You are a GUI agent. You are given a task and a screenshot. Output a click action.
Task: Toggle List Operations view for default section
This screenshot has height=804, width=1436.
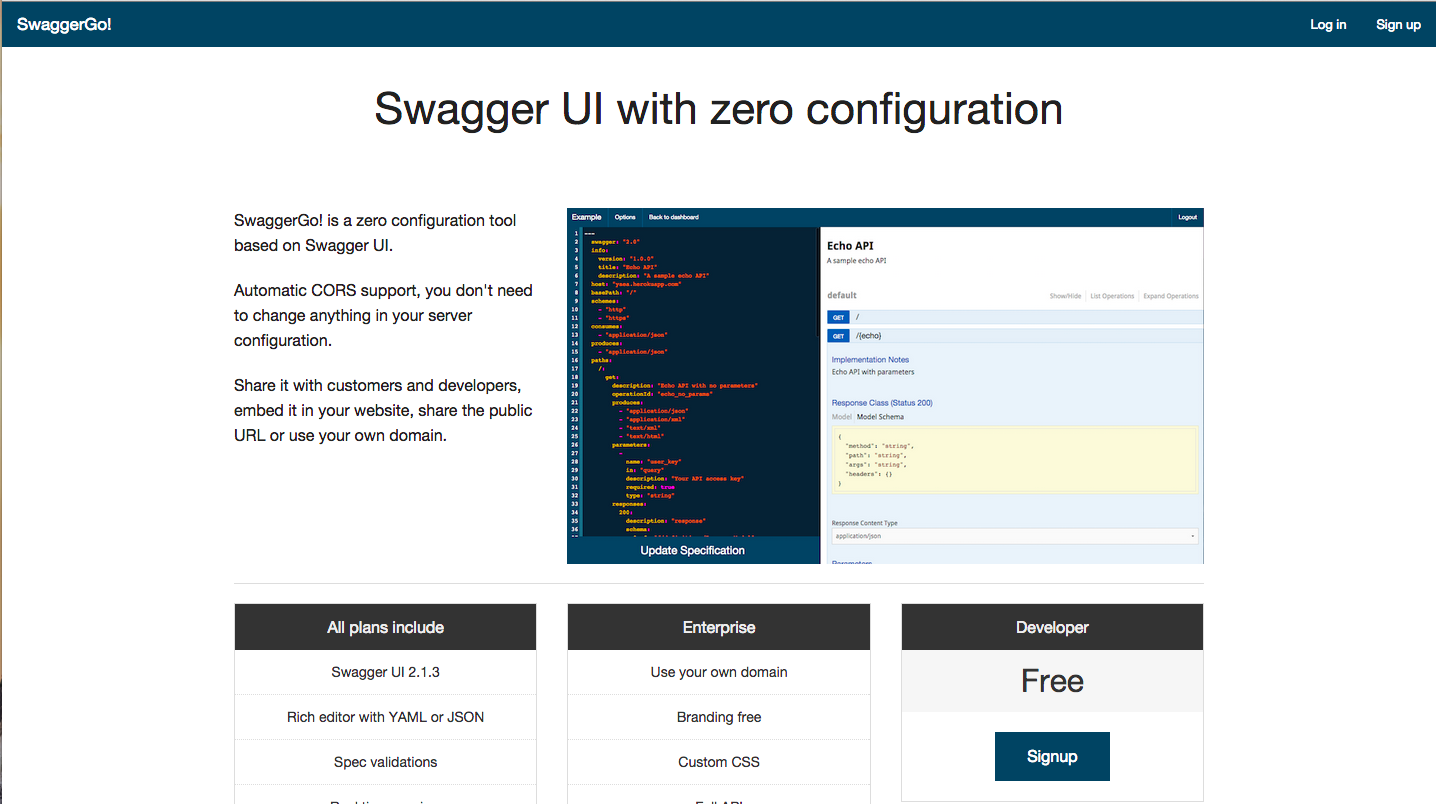click(x=1112, y=296)
